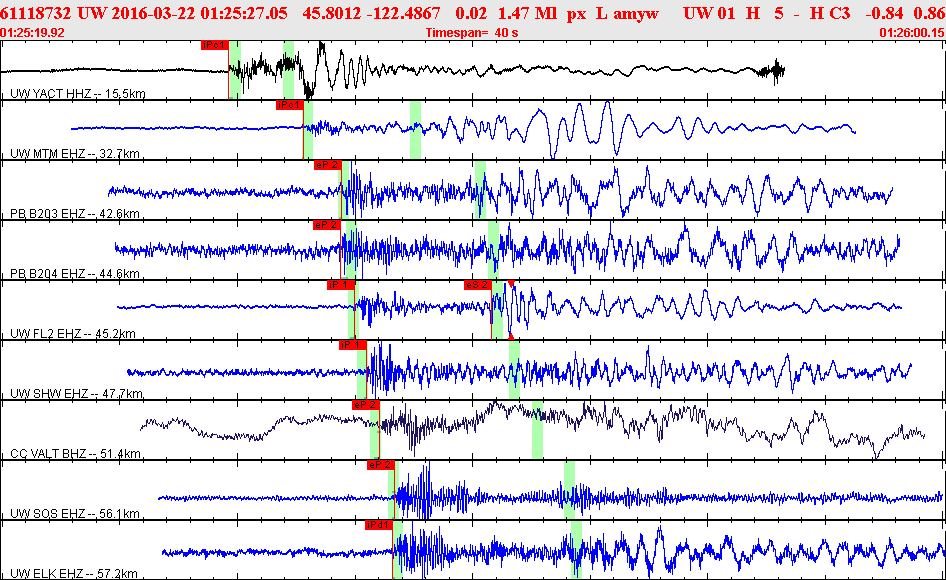Click the start time 01:25:19.92 label
Image resolution: width=946 pixels, height=580 pixels.
(x=33, y=33)
